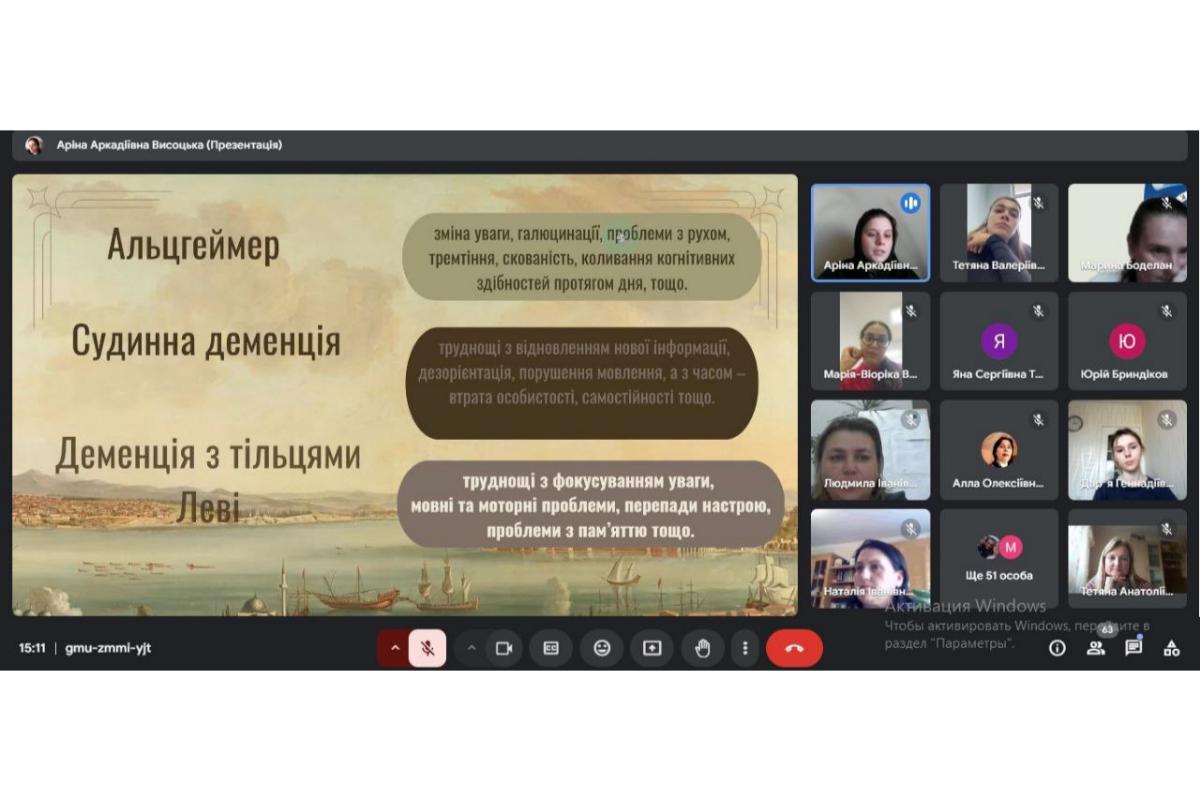Open the Activities shapes icon
The width and height of the screenshot is (1200, 800).
1171,648
